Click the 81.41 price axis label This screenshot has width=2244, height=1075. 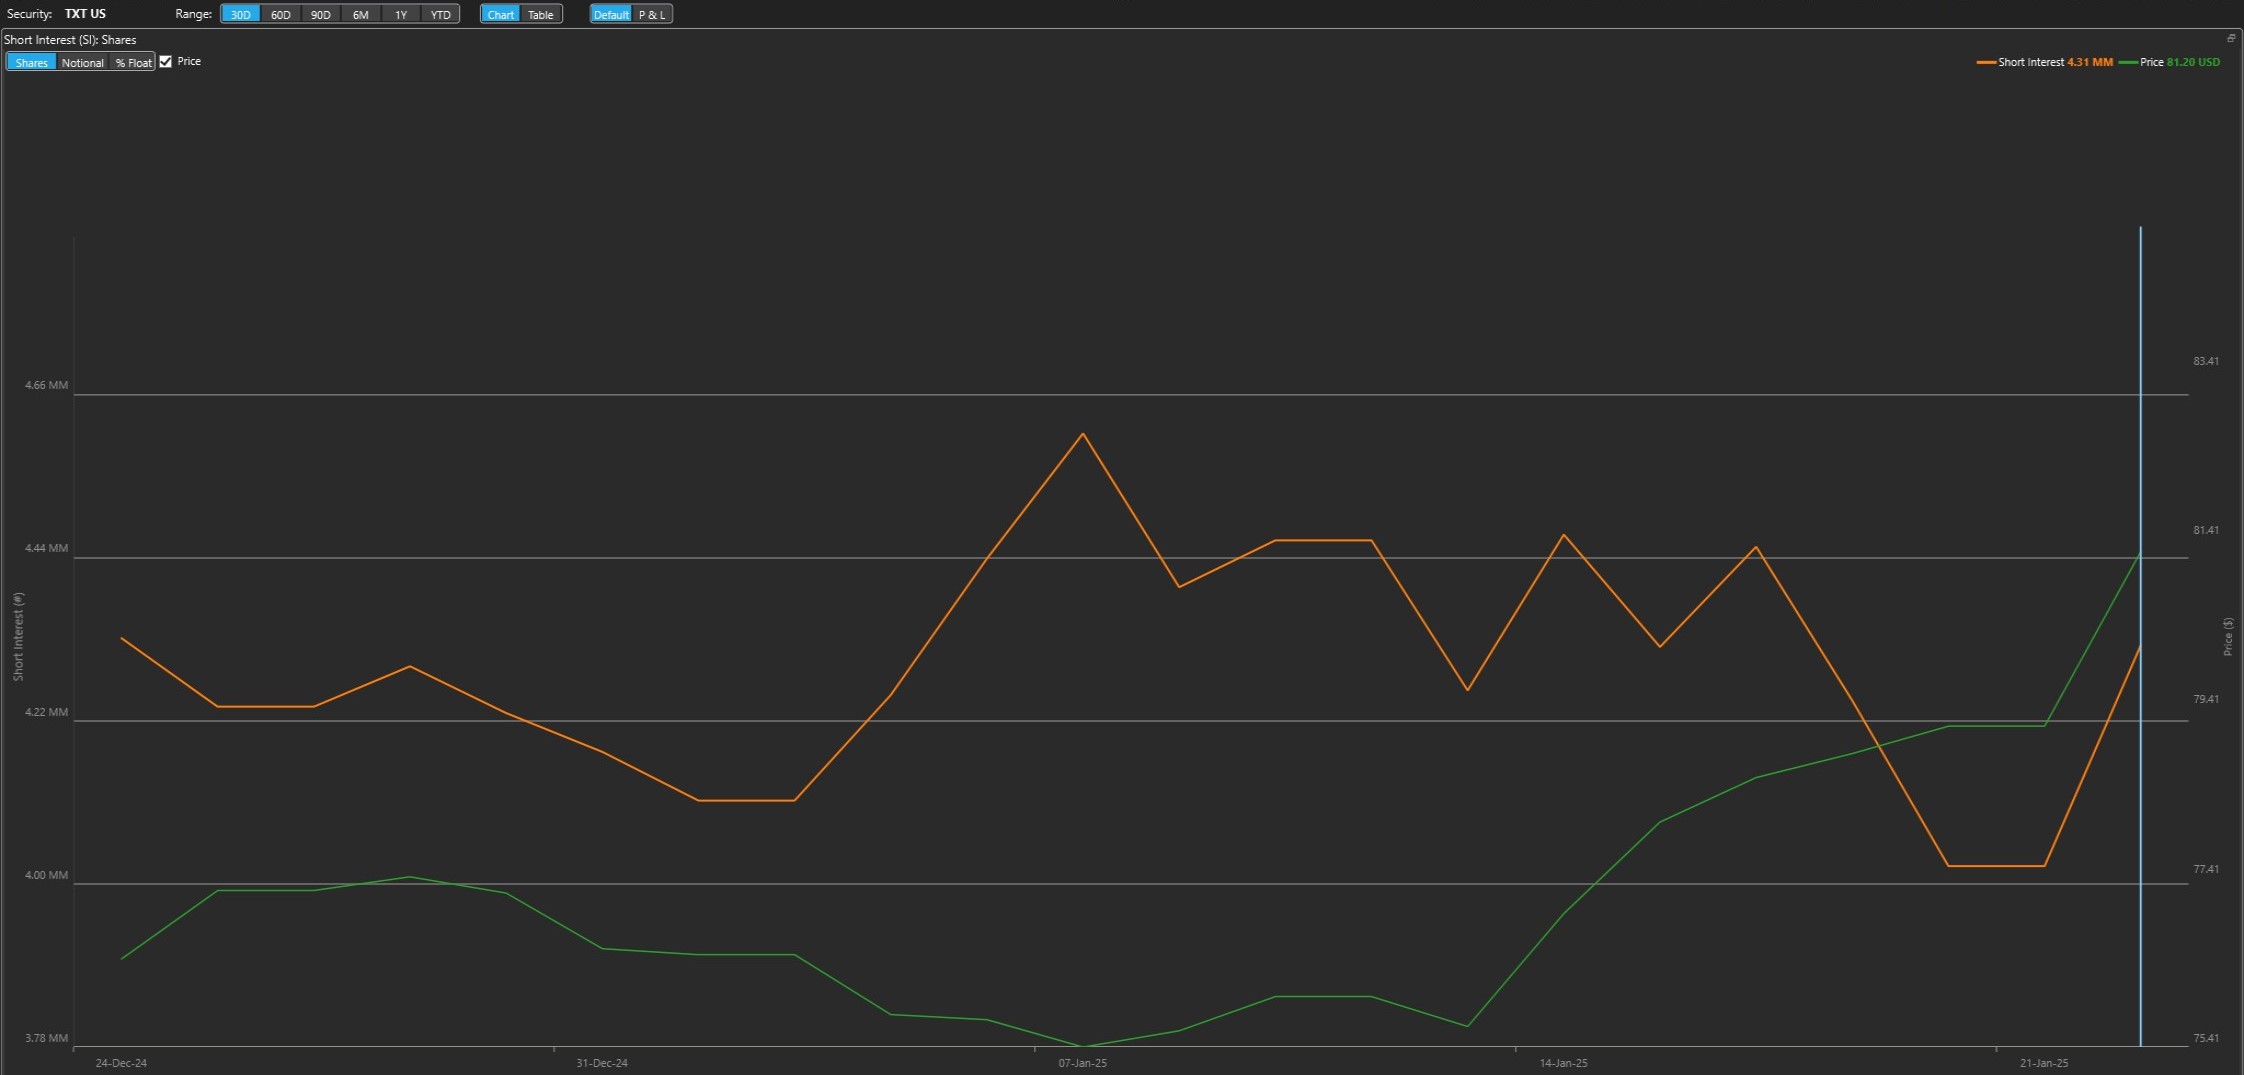[2206, 530]
